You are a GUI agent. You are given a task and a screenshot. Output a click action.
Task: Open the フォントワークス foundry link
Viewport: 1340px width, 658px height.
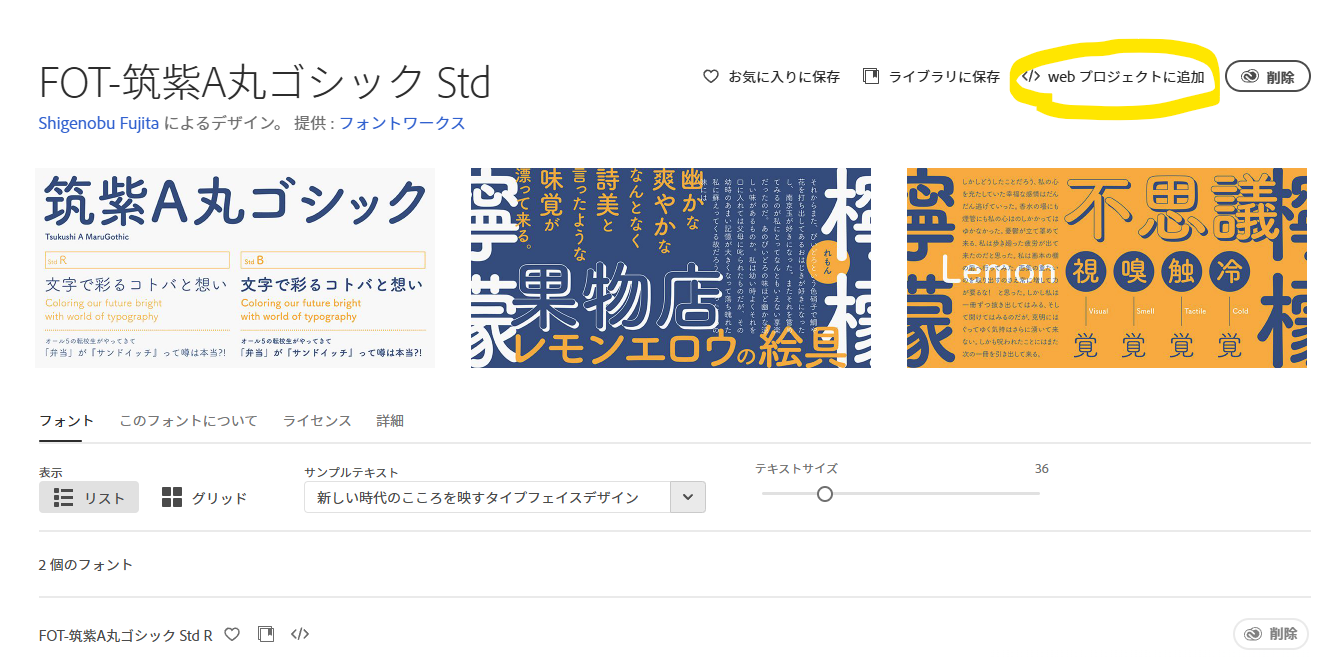[402, 123]
